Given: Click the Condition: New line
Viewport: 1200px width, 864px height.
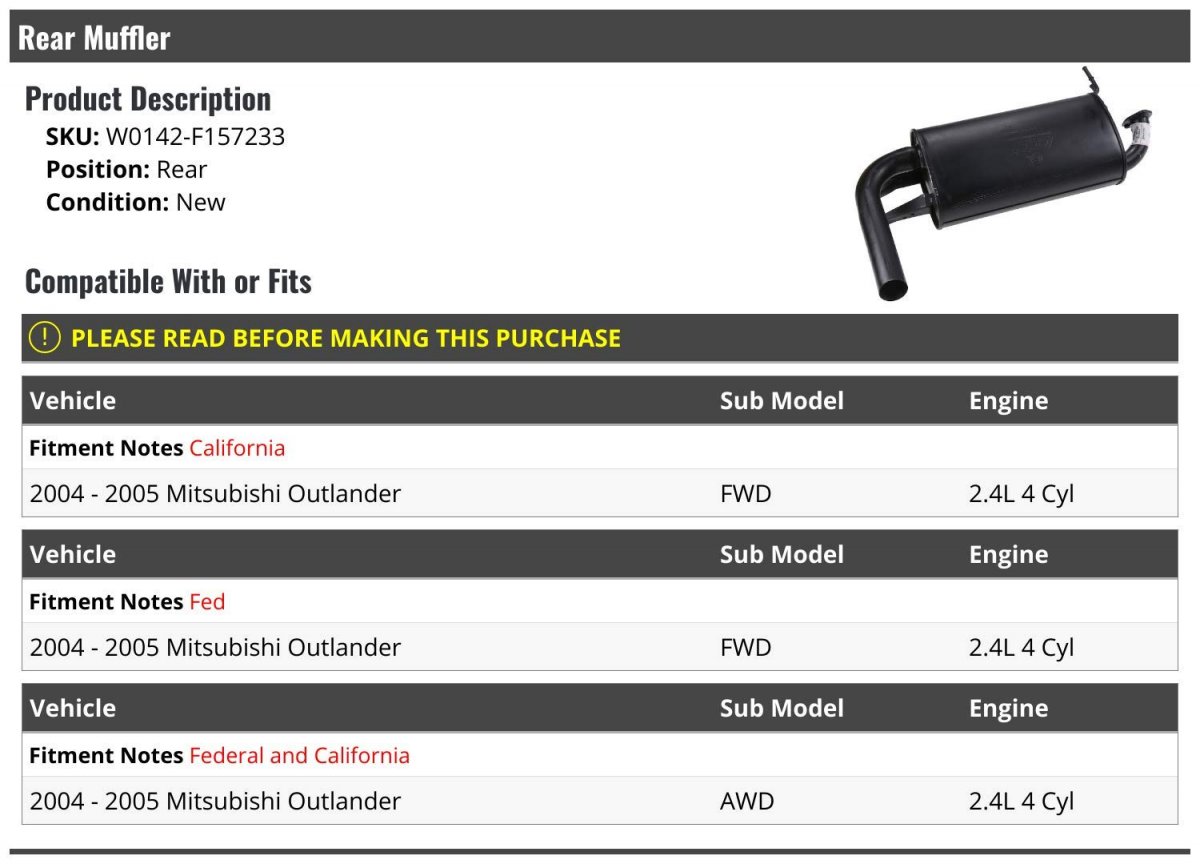Looking at the screenshot, I should click(x=136, y=202).
